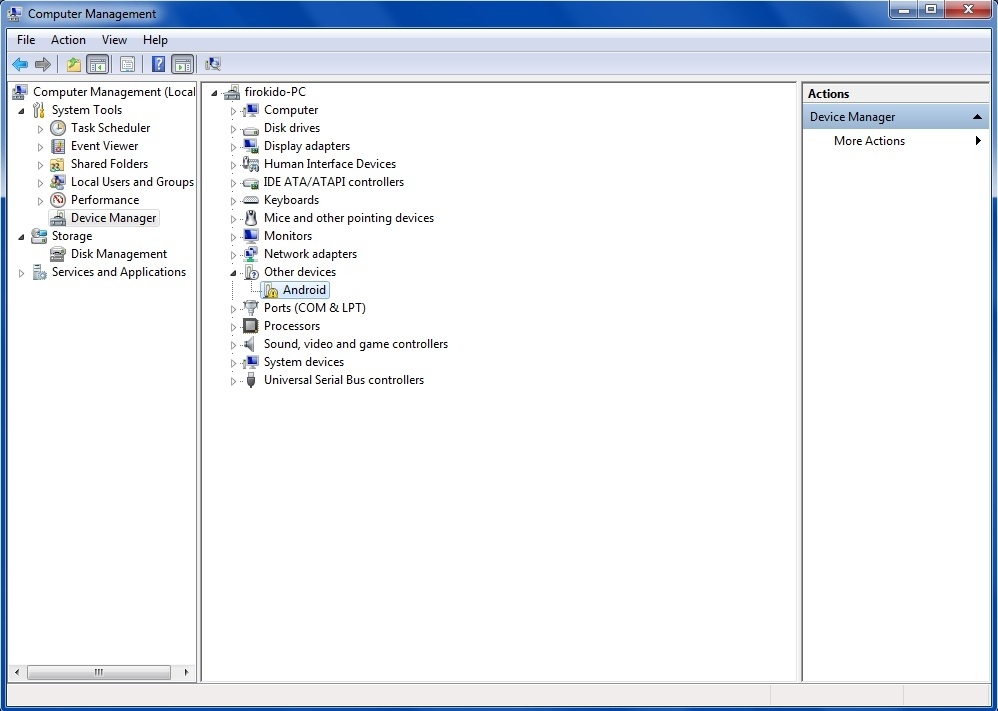The height and width of the screenshot is (711, 998).
Task: Collapse the System Tools node
Action: point(21,111)
